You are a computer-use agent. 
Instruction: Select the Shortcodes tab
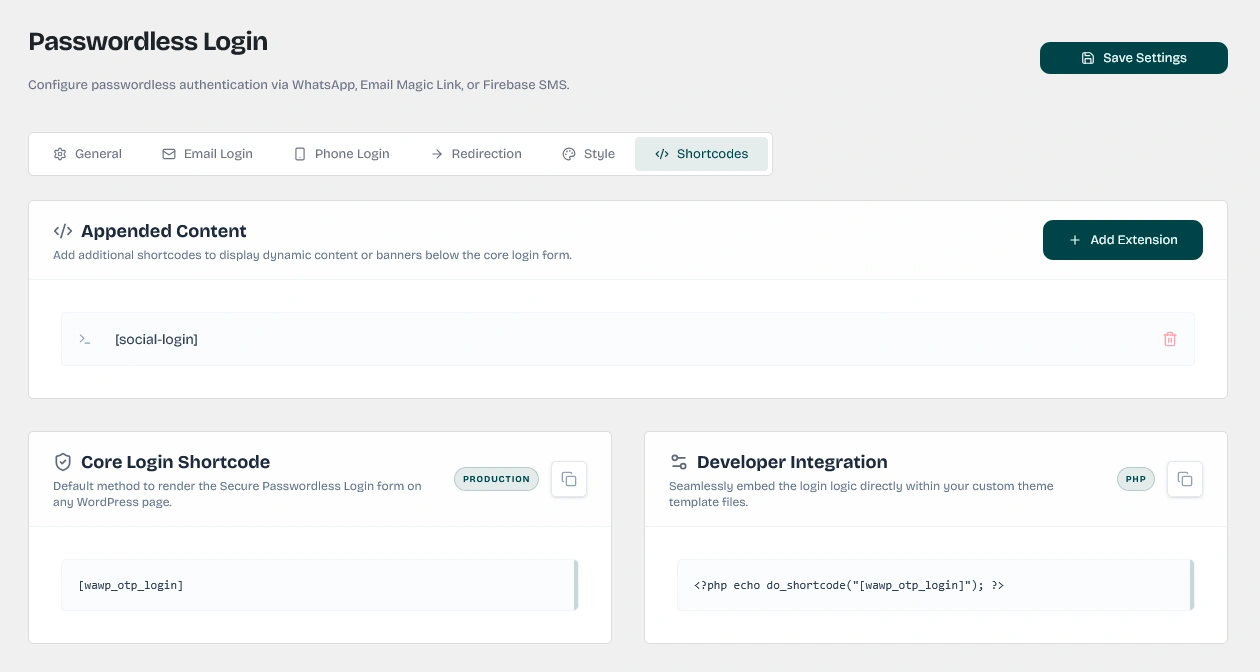pos(701,154)
